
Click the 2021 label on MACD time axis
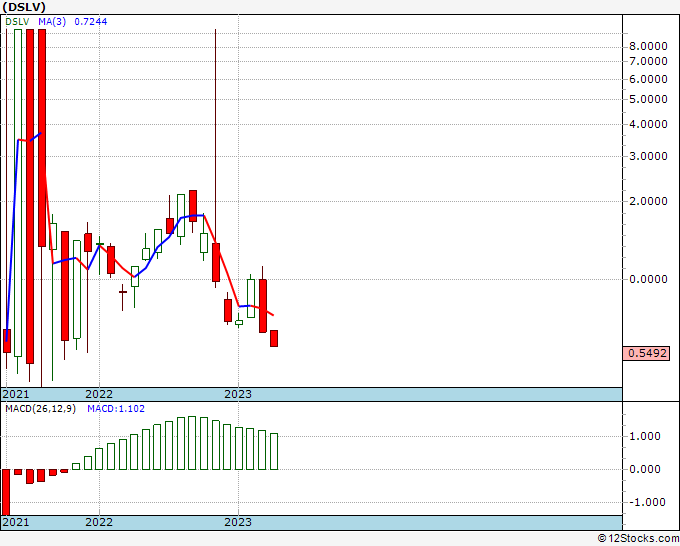click(x=16, y=522)
